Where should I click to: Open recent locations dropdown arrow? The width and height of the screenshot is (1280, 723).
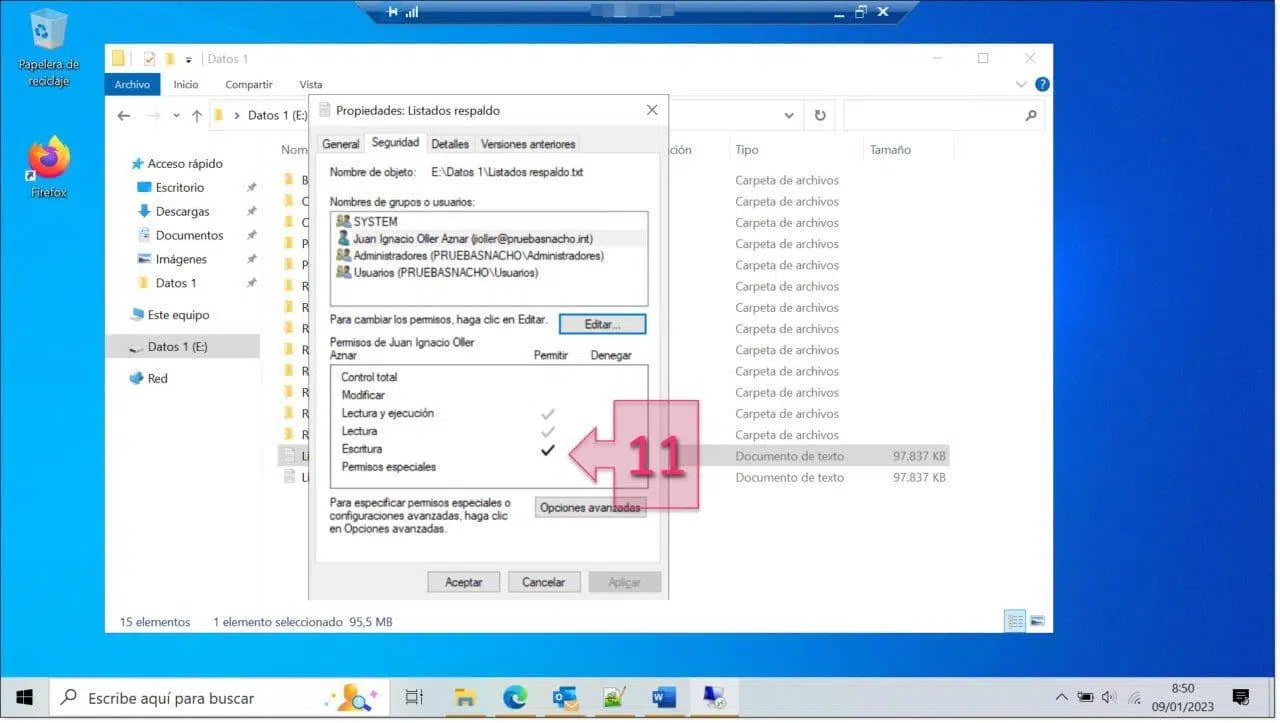click(x=177, y=116)
